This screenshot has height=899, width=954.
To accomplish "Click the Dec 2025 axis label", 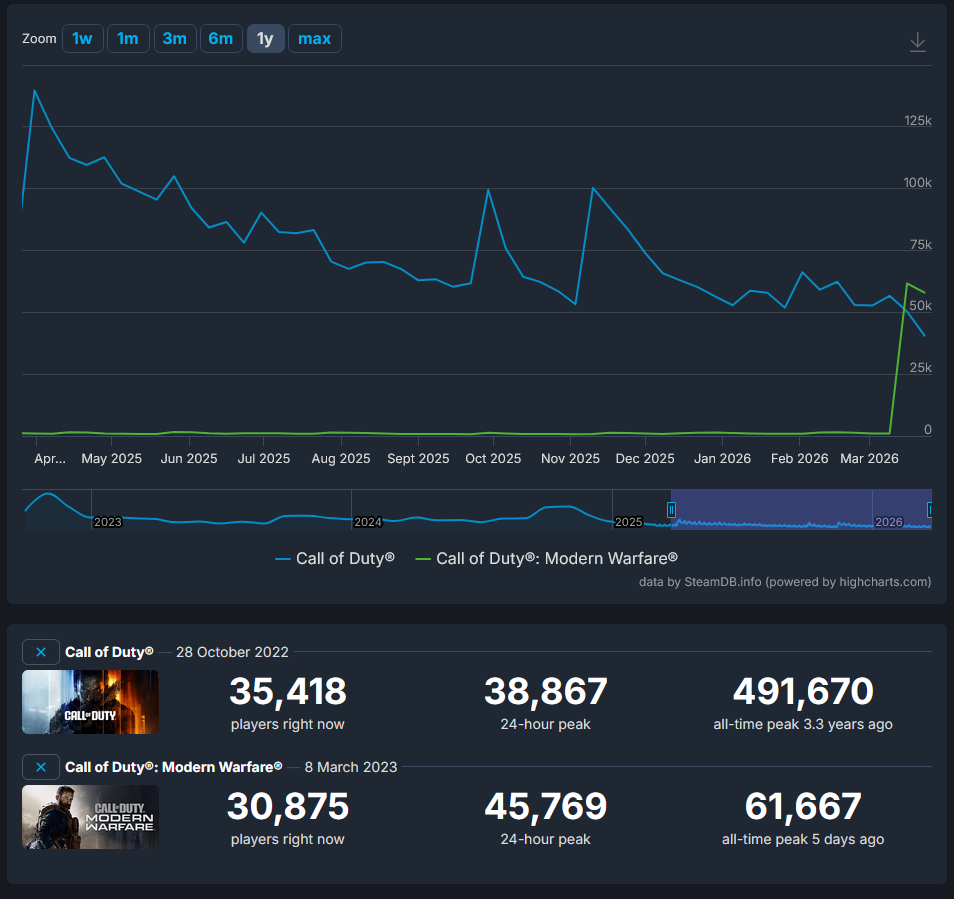I will [645, 459].
